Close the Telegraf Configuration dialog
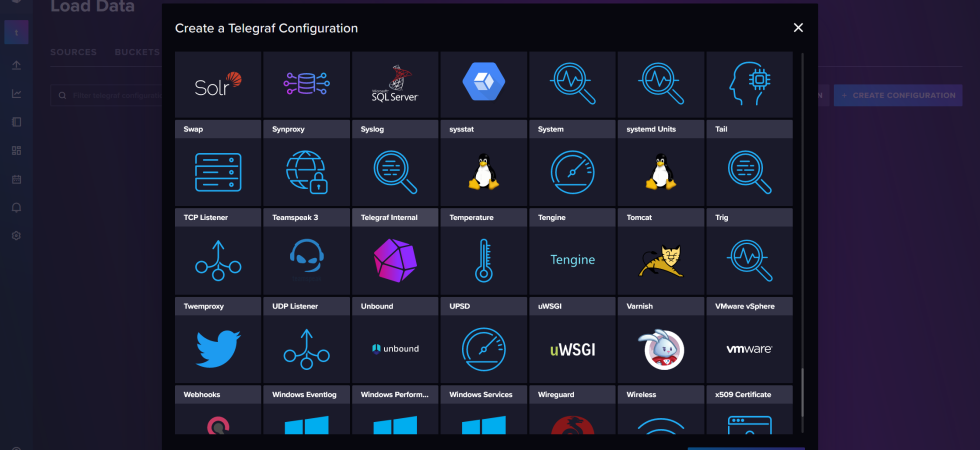Viewport: 980px width, 450px height. 798,28
